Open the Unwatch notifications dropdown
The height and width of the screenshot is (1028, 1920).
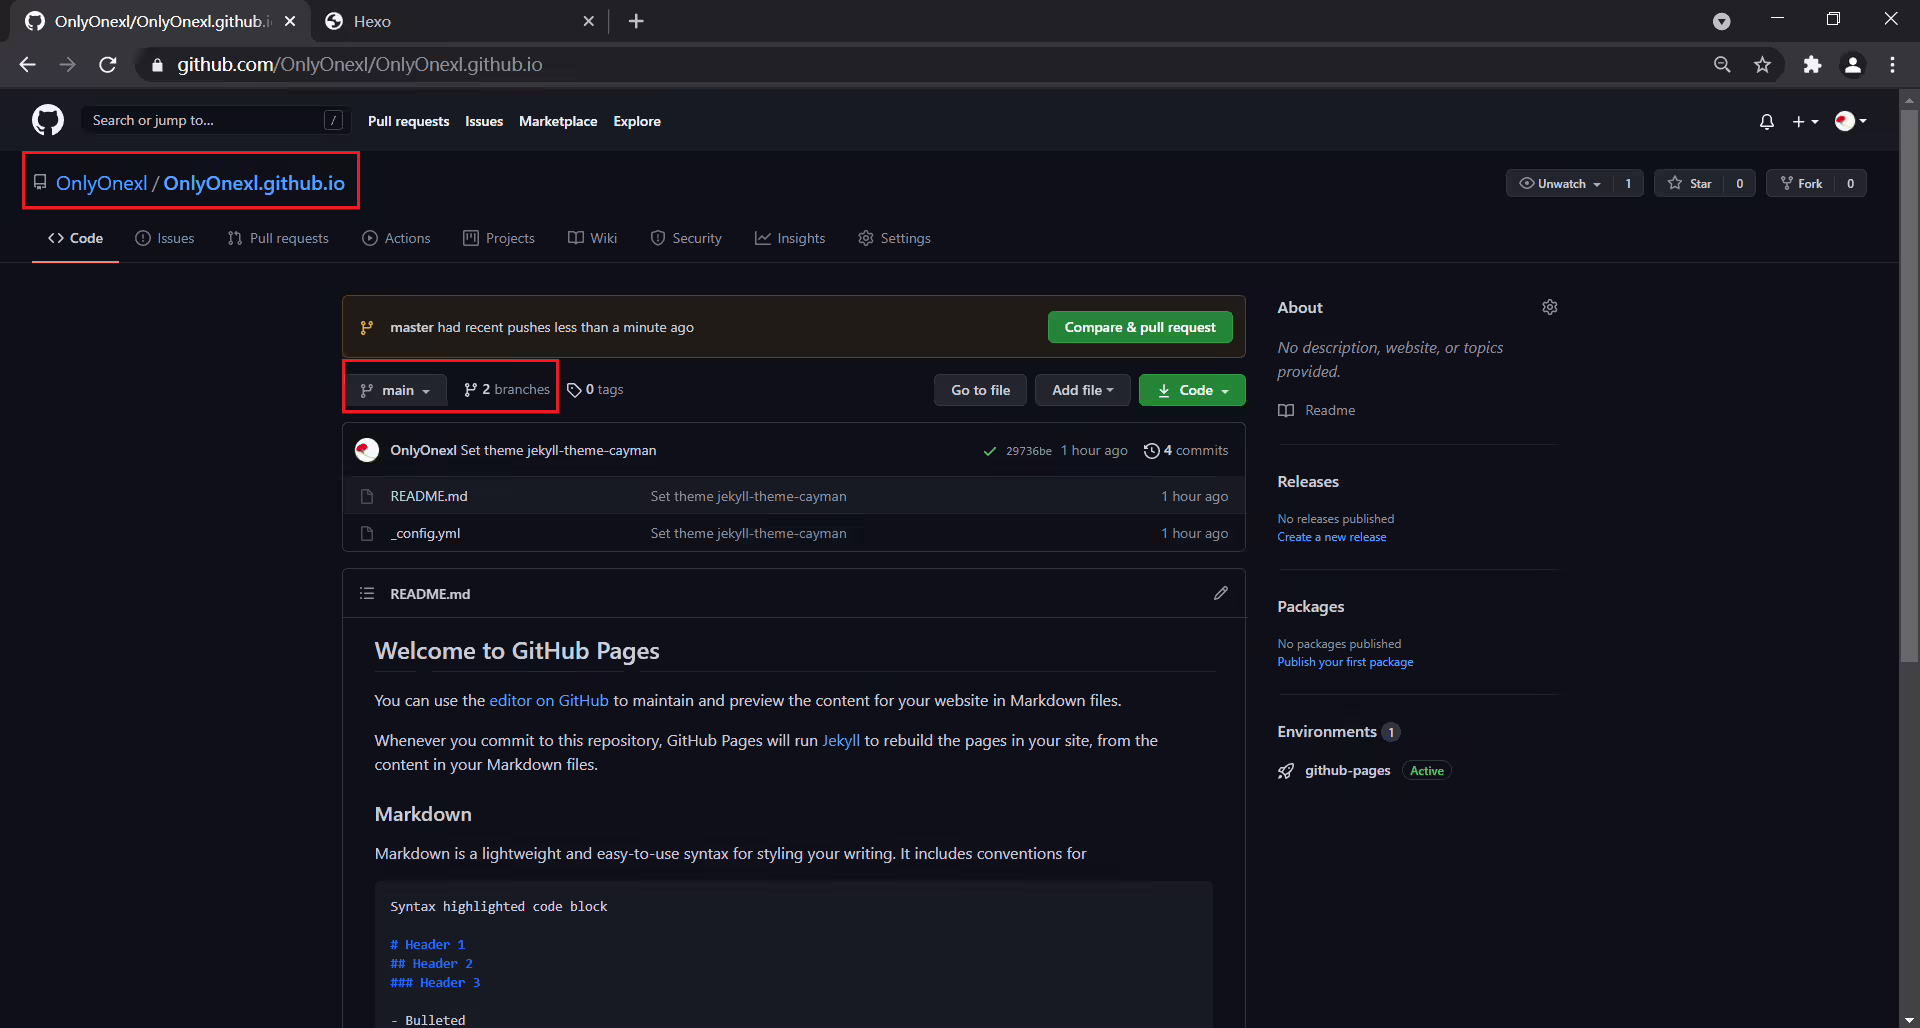coord(1560,183)
